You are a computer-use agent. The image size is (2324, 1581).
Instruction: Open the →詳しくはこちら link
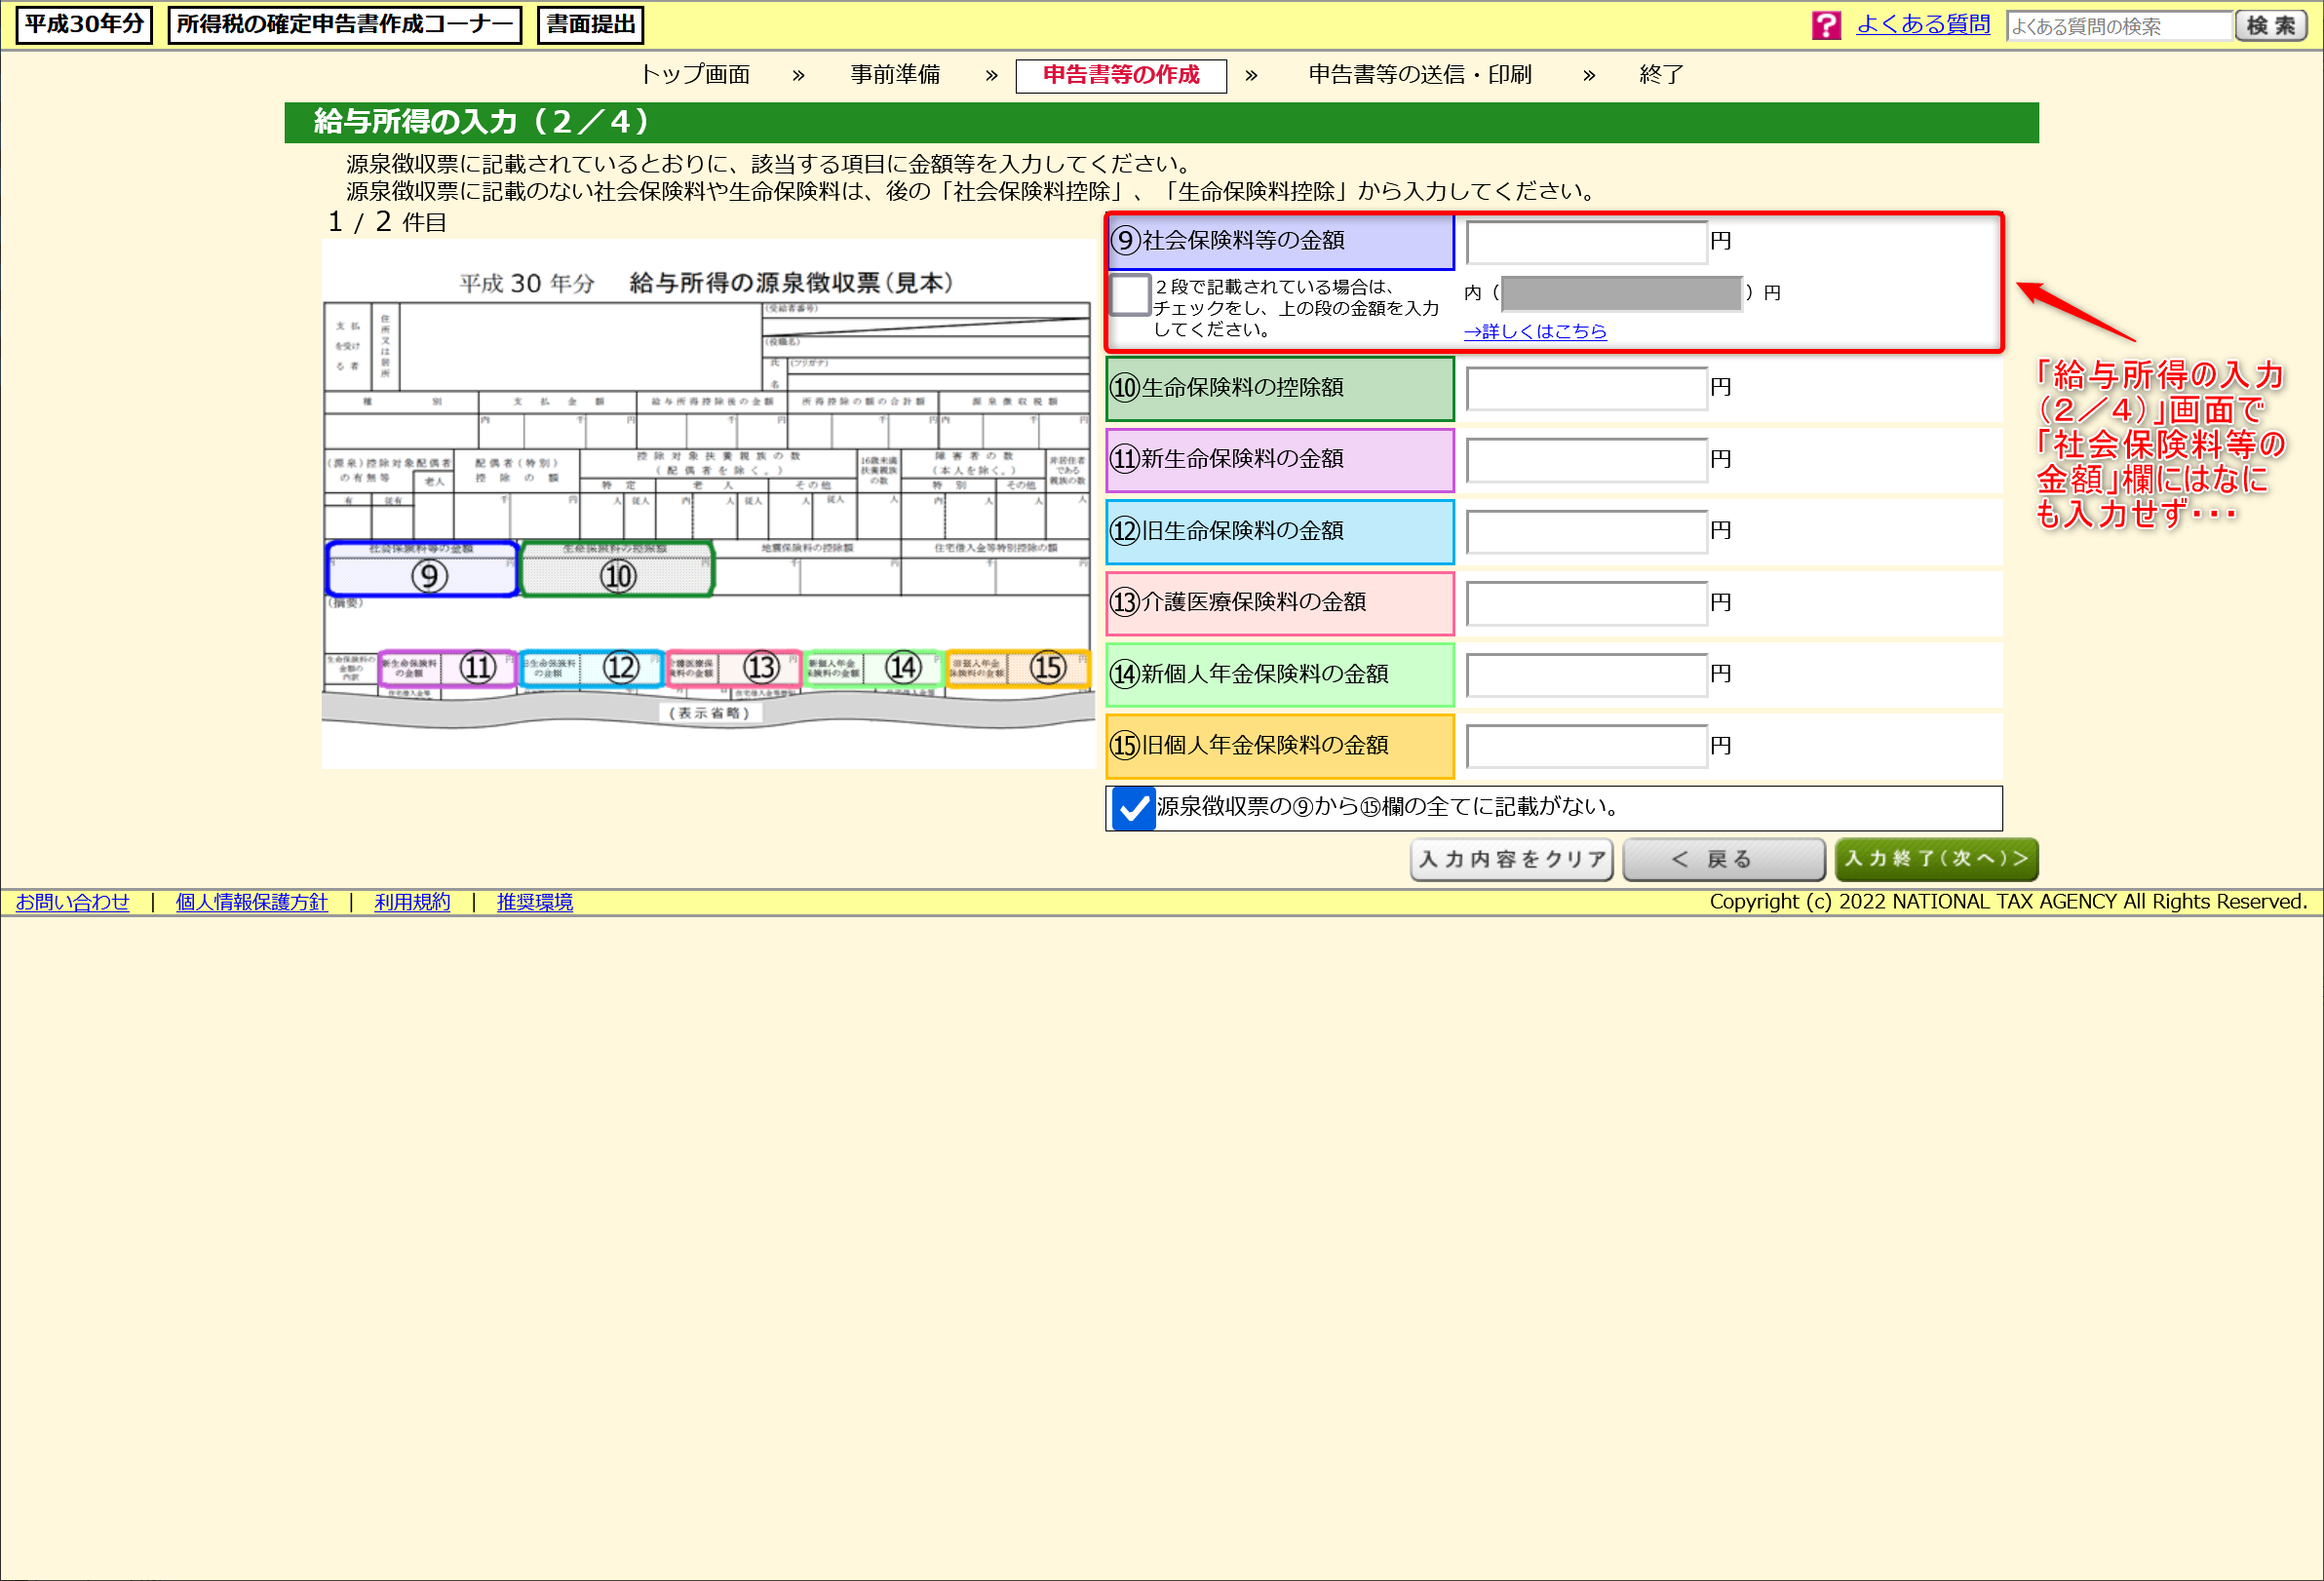coord(1534,331)
